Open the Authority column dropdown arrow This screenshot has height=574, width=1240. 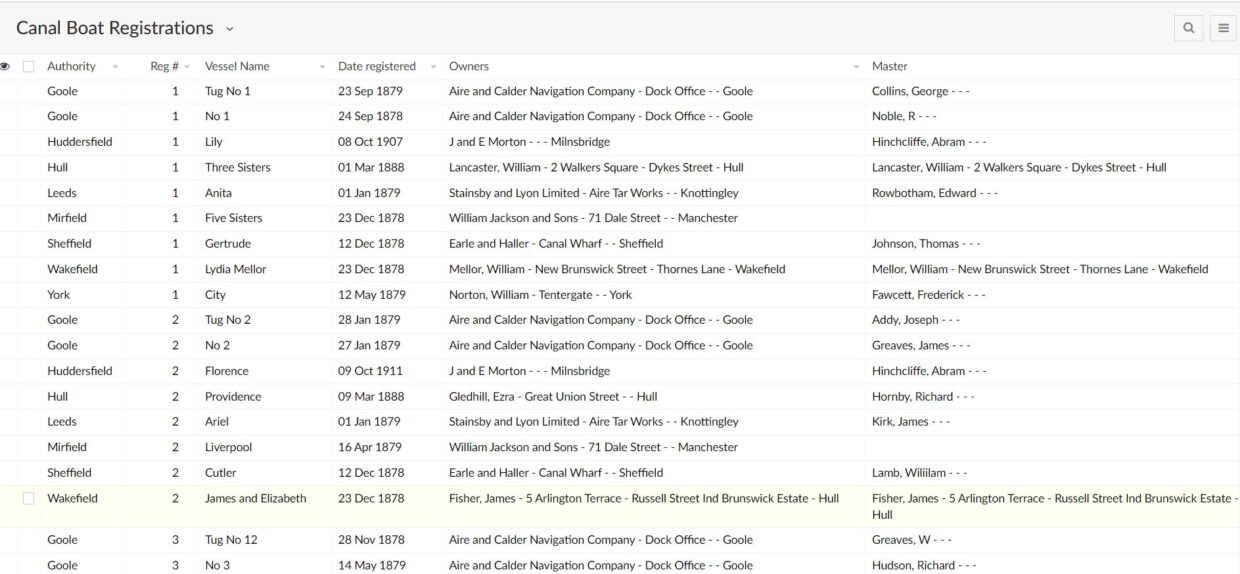(x=115, y=67)
